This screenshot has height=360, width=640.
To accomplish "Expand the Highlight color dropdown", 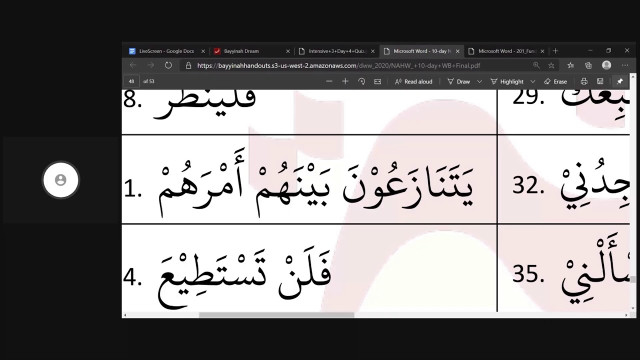I will [533, 82].
